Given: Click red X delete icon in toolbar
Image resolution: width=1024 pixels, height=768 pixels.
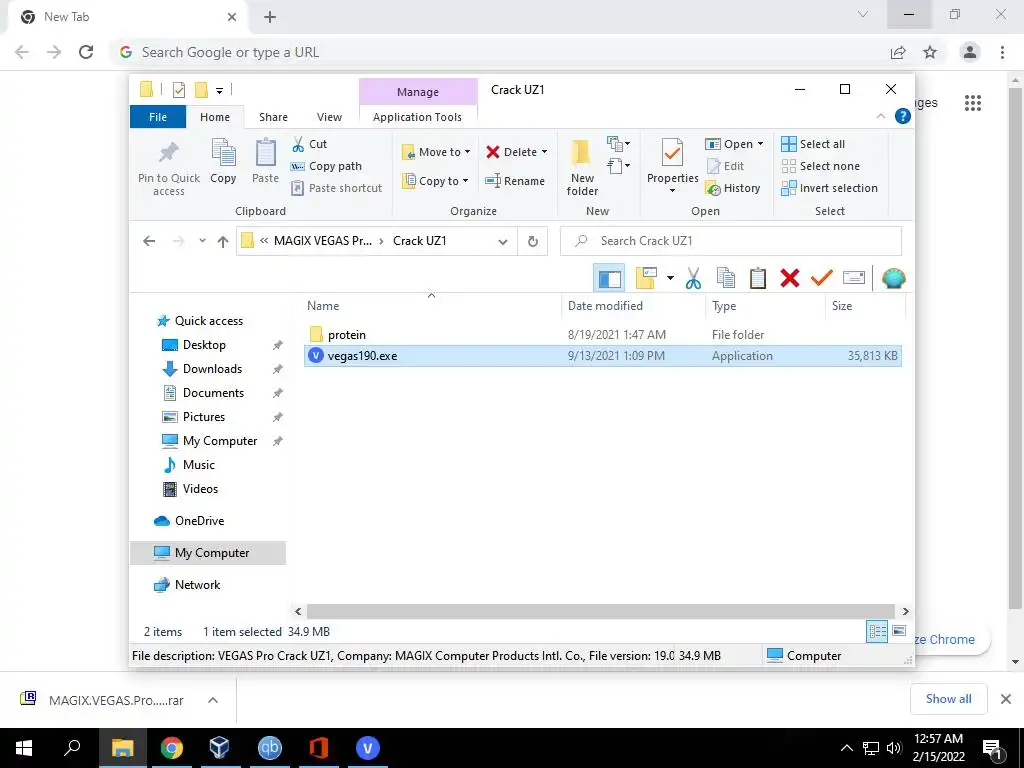Looking at the screenshot, I should [790, 278].
